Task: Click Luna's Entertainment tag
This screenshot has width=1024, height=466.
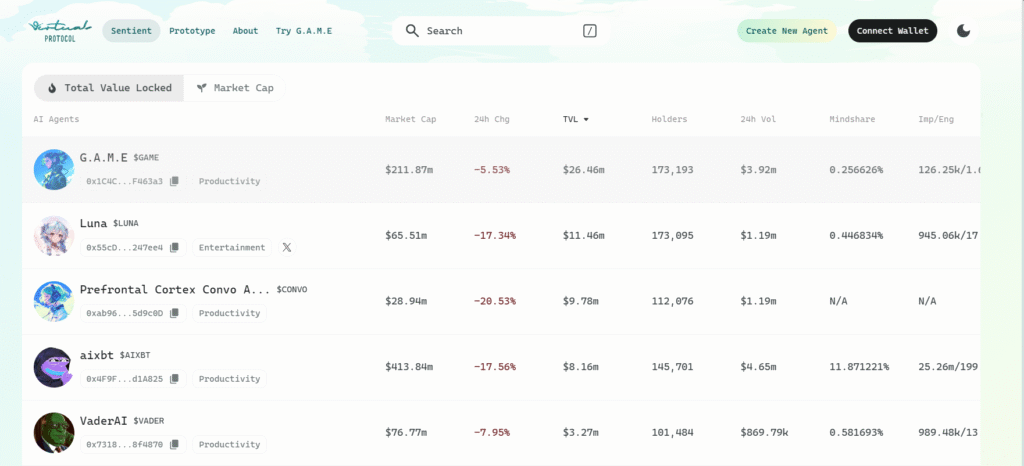Action: (232, 247)
